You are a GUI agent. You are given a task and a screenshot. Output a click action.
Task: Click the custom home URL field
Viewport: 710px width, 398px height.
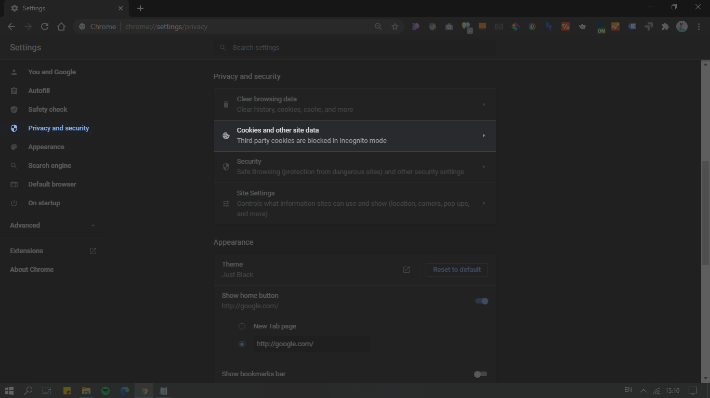point(312,344)
